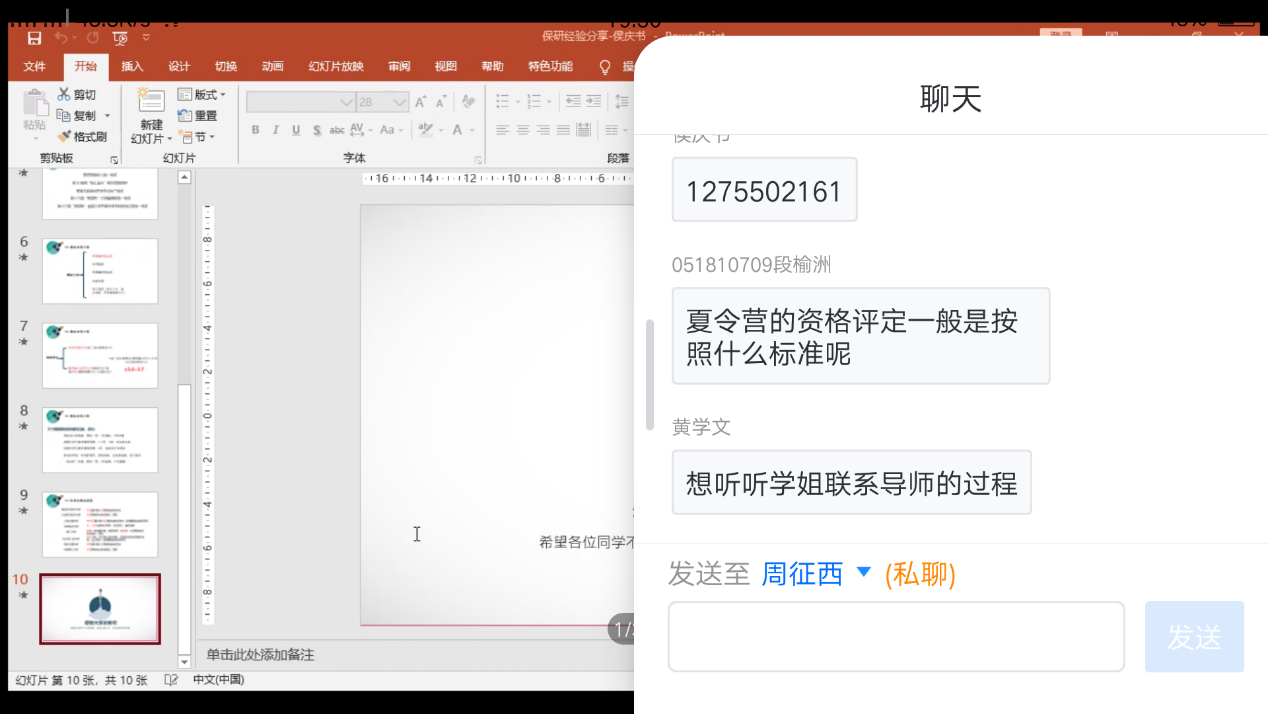Viewport: 1268px width, 714px height.
Task: Start slideshow from quick access toolbar icon
Action: [x=120, y=38]
